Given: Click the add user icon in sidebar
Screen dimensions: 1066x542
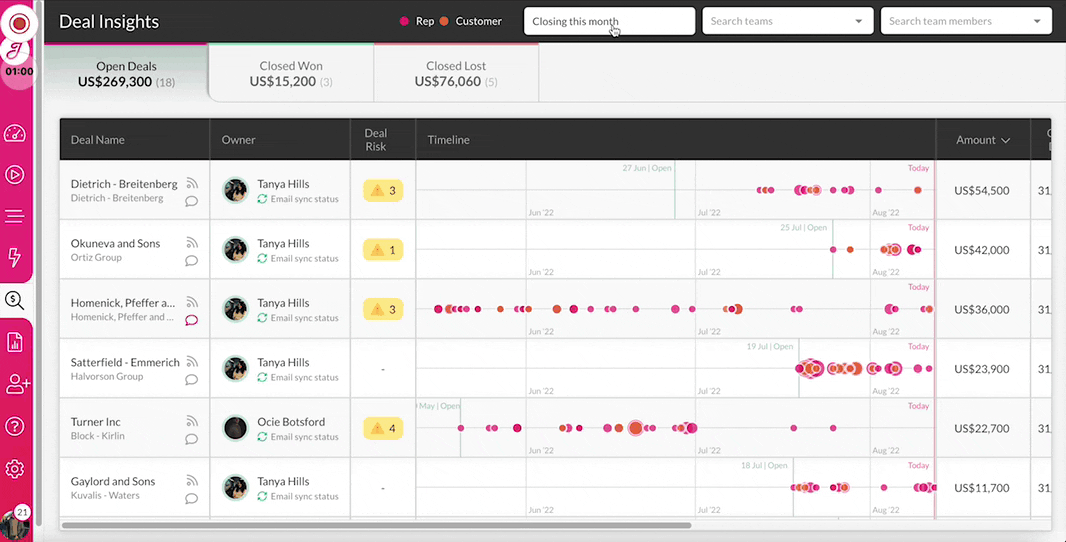Looking at the screenshot, I should click(x=17, y=384).
